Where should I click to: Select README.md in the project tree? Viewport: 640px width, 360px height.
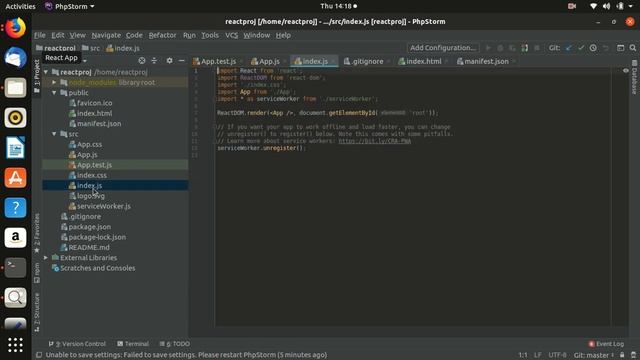89,247
